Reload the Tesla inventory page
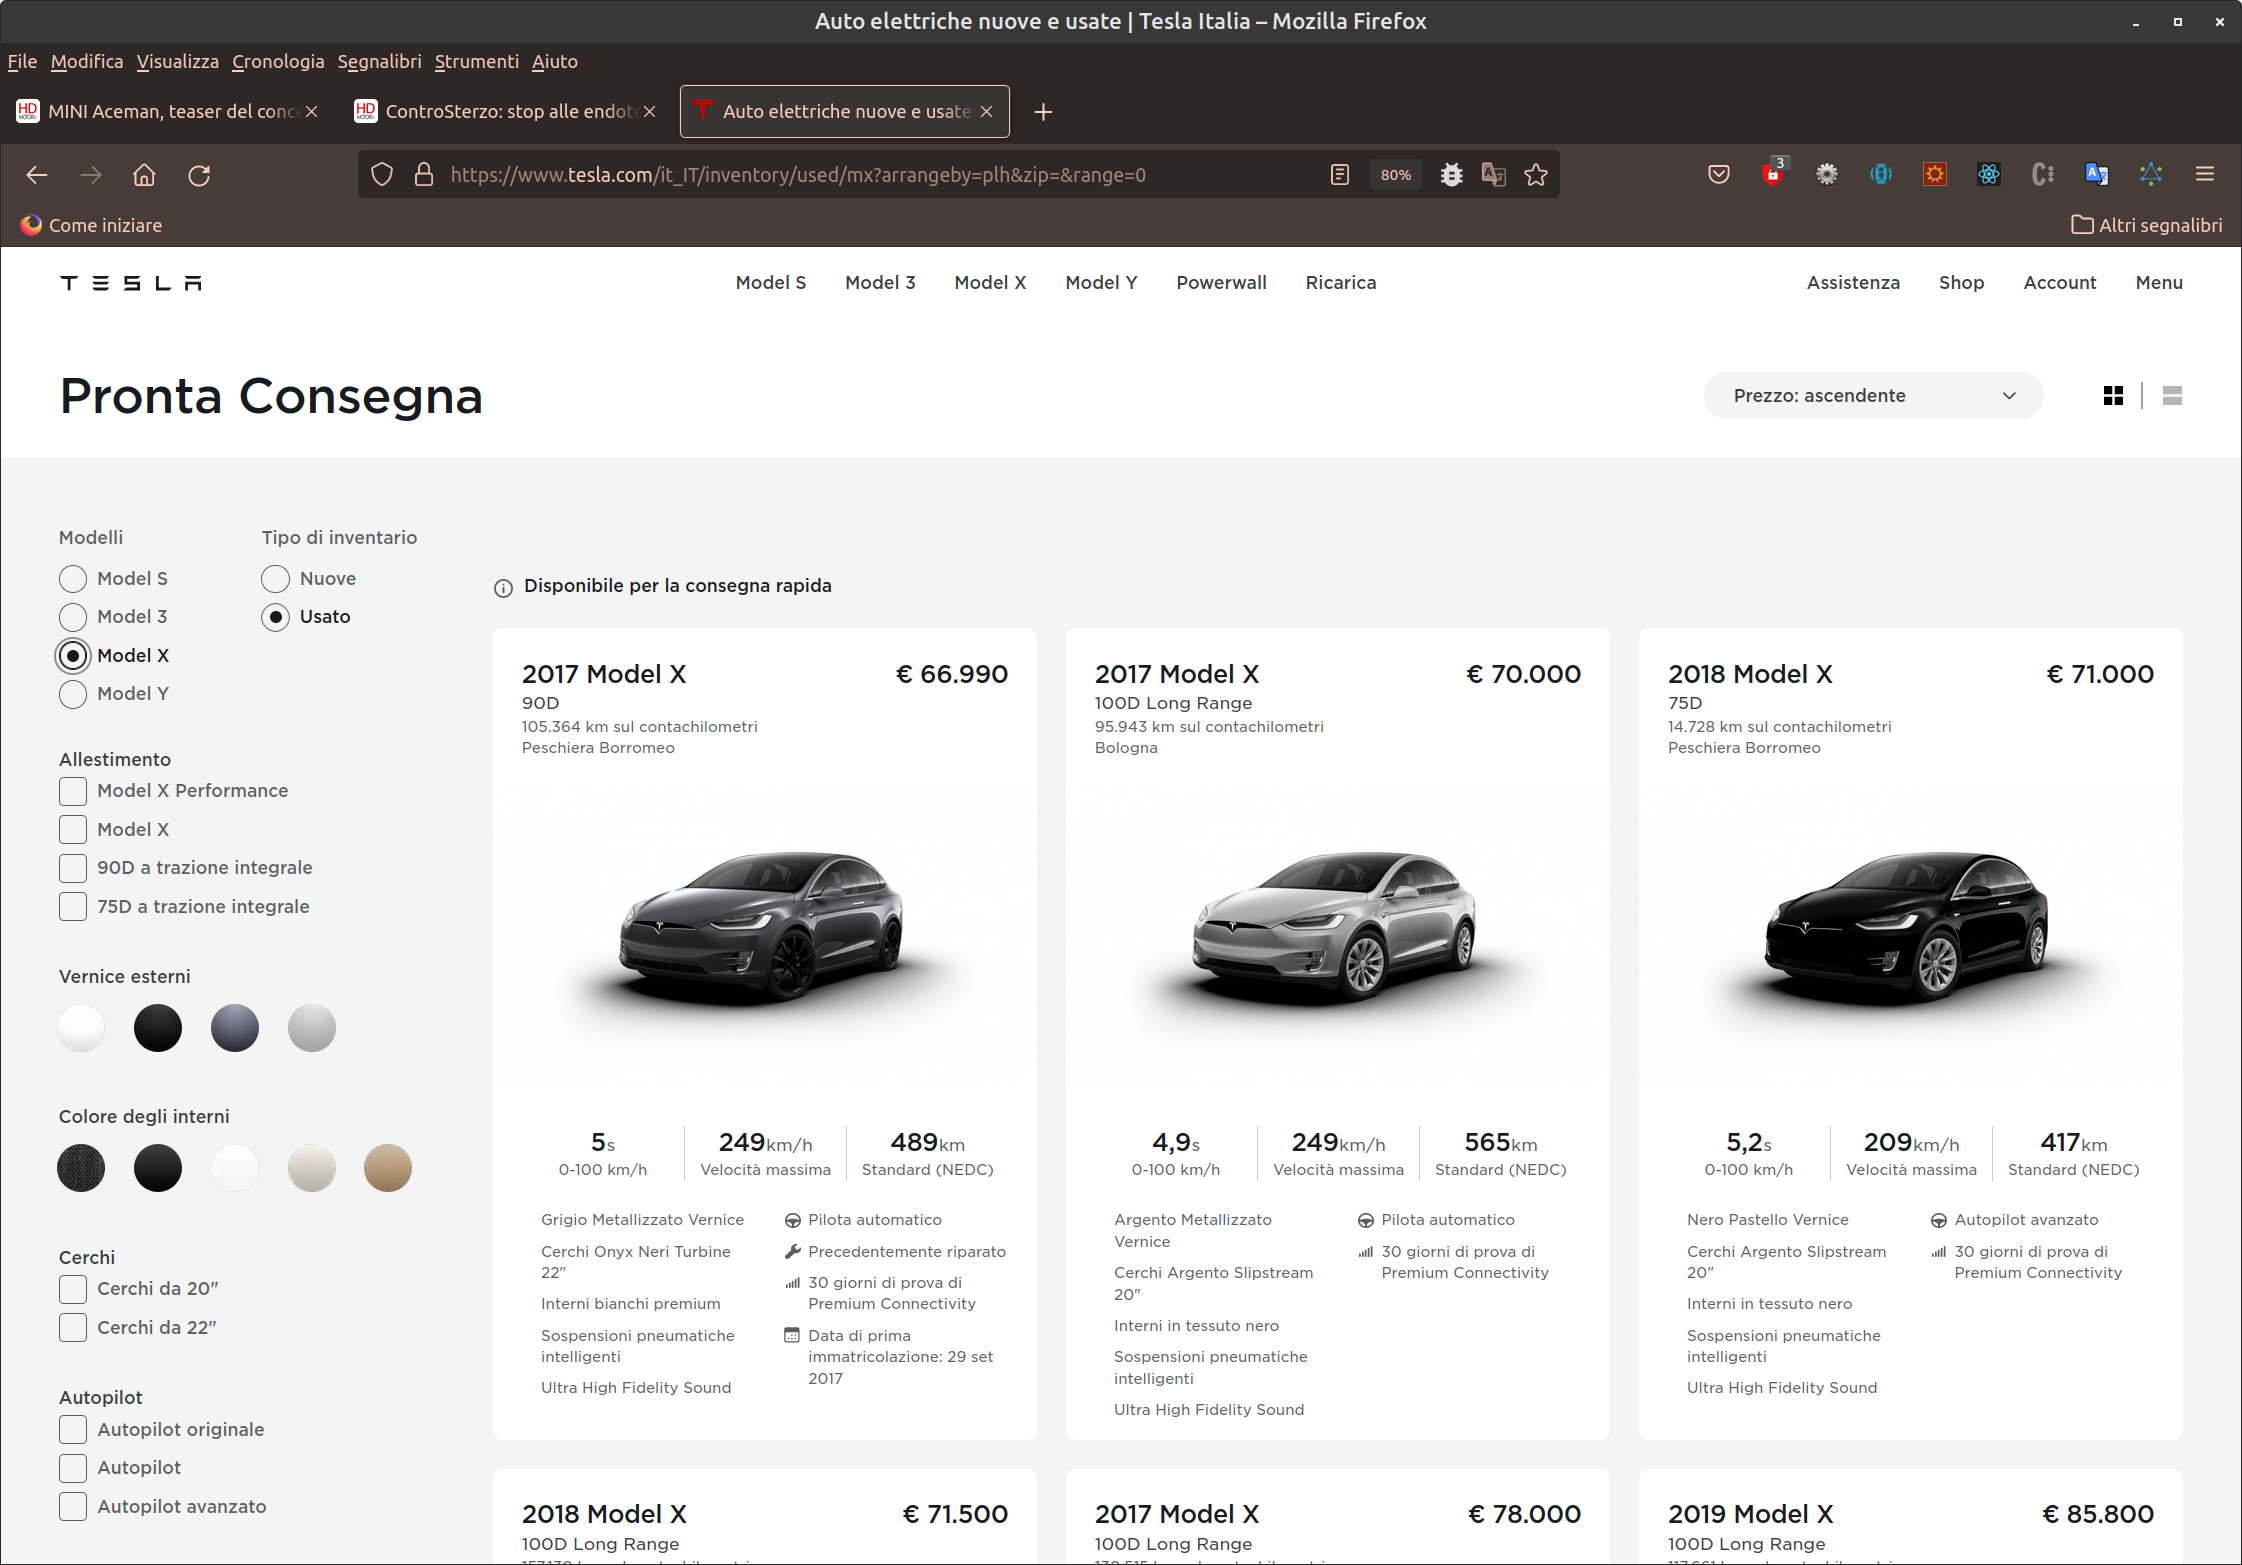This screenshot has height=1565, width=2242. pyautogui.click(x=199, y=175)
